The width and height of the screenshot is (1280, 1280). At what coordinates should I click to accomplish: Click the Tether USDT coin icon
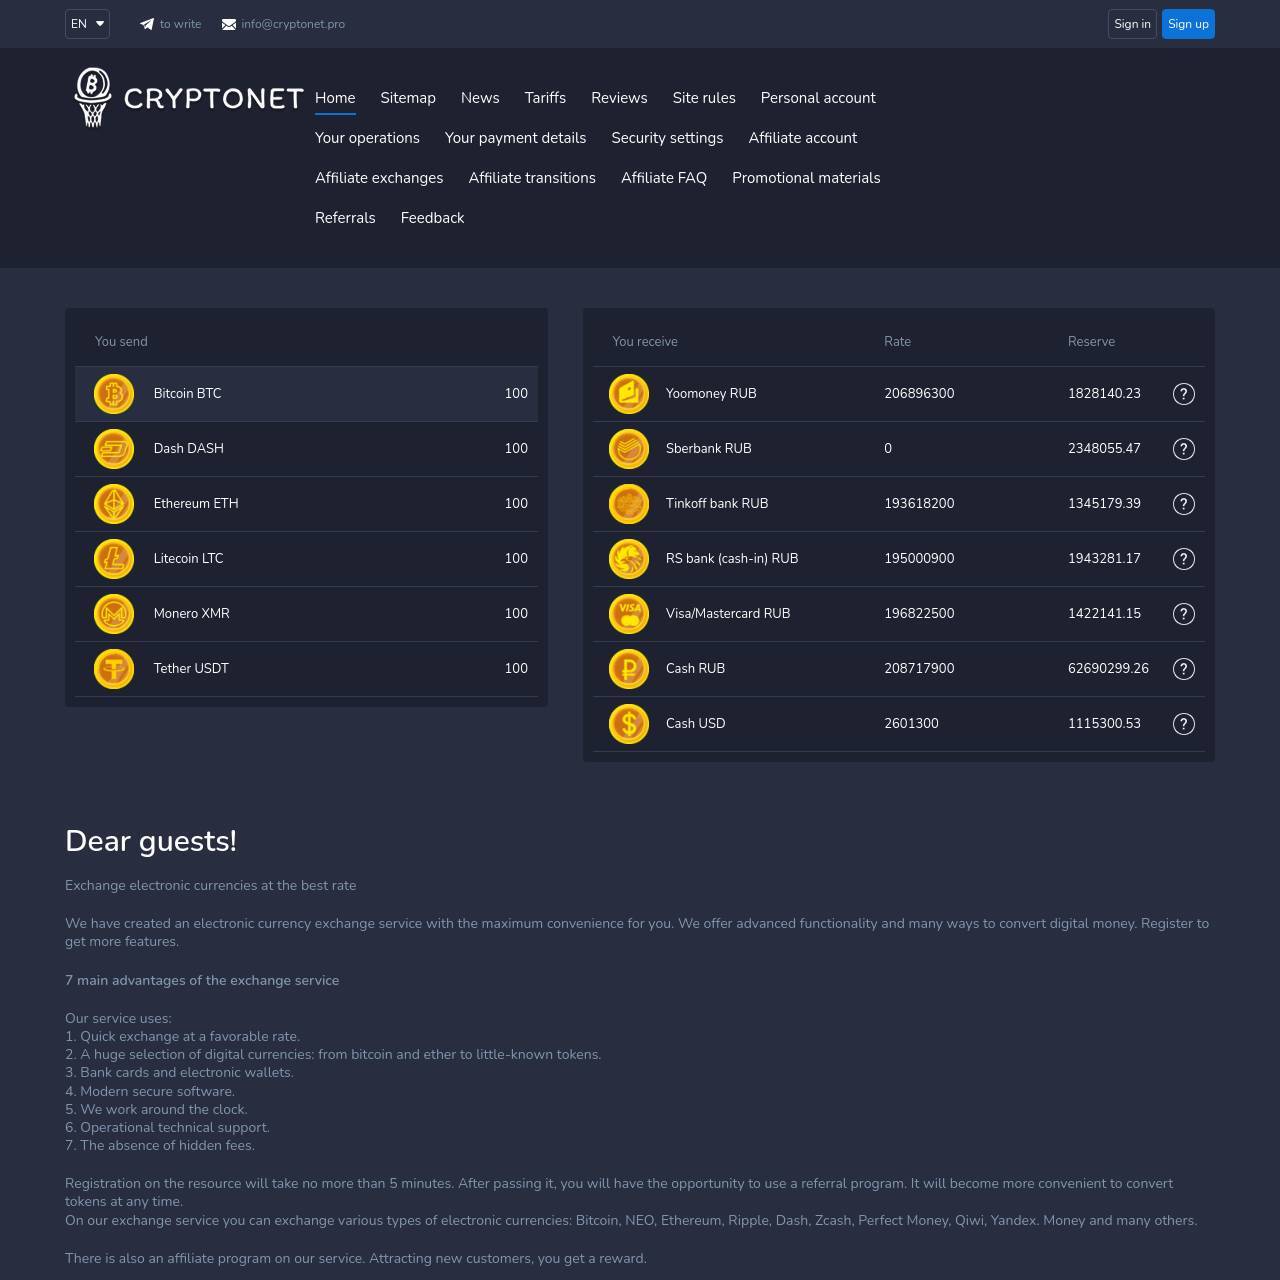[x=114, y=669]
